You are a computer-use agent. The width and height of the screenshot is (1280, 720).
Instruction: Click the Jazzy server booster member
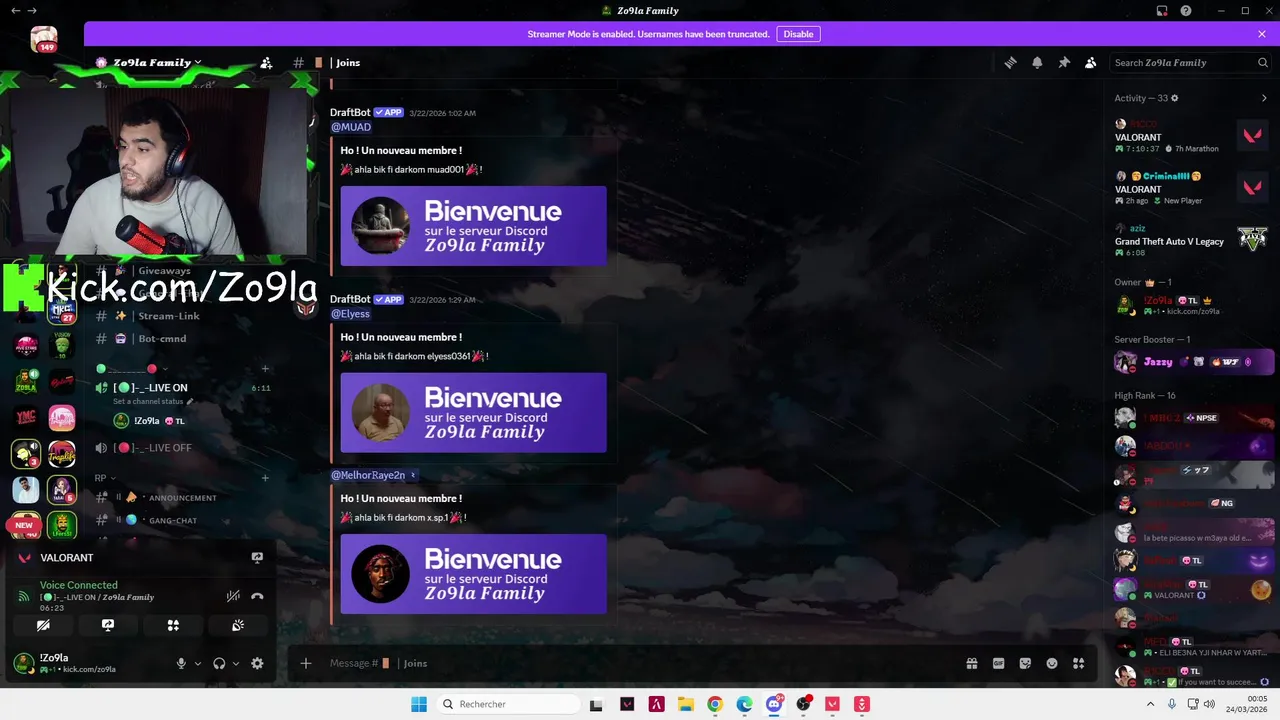(x=1193, y=362)
